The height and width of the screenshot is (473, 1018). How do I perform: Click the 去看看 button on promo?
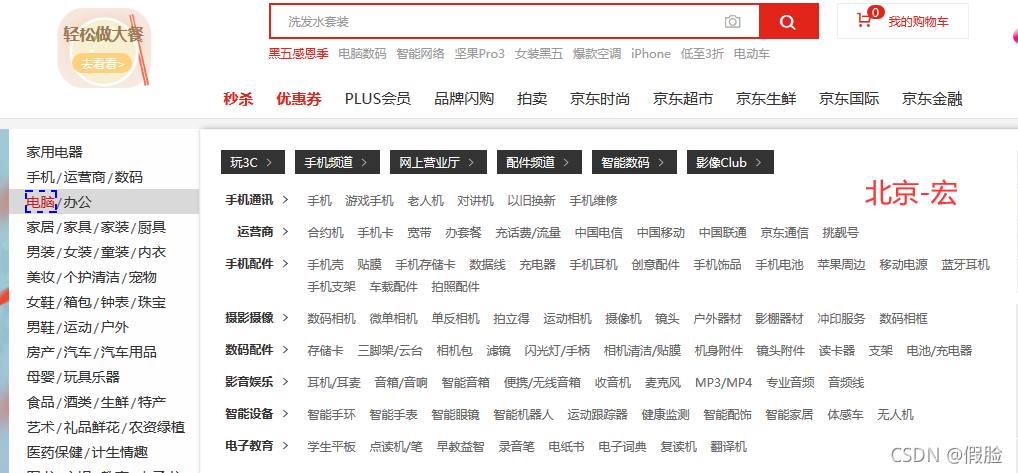103,64
